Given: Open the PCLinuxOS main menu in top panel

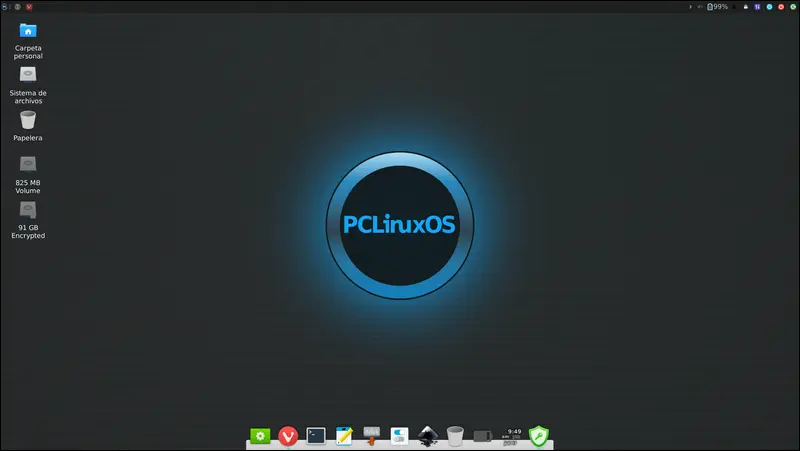Looking at the screenshot, I should pos(5,7).
